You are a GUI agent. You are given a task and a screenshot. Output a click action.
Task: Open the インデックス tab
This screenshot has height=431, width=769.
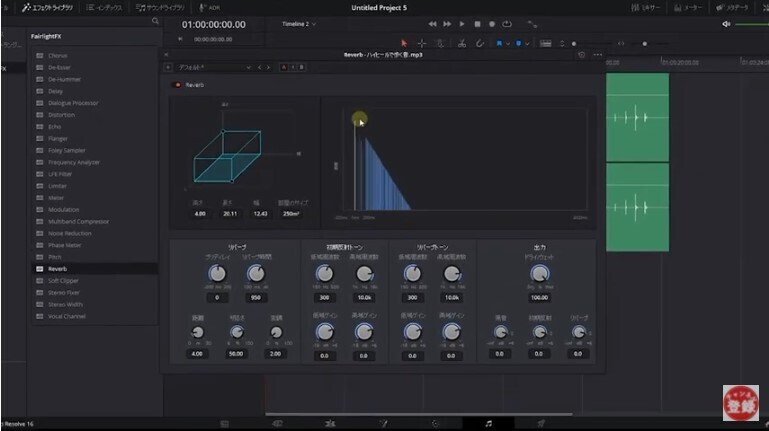click(x=104, y=8)
